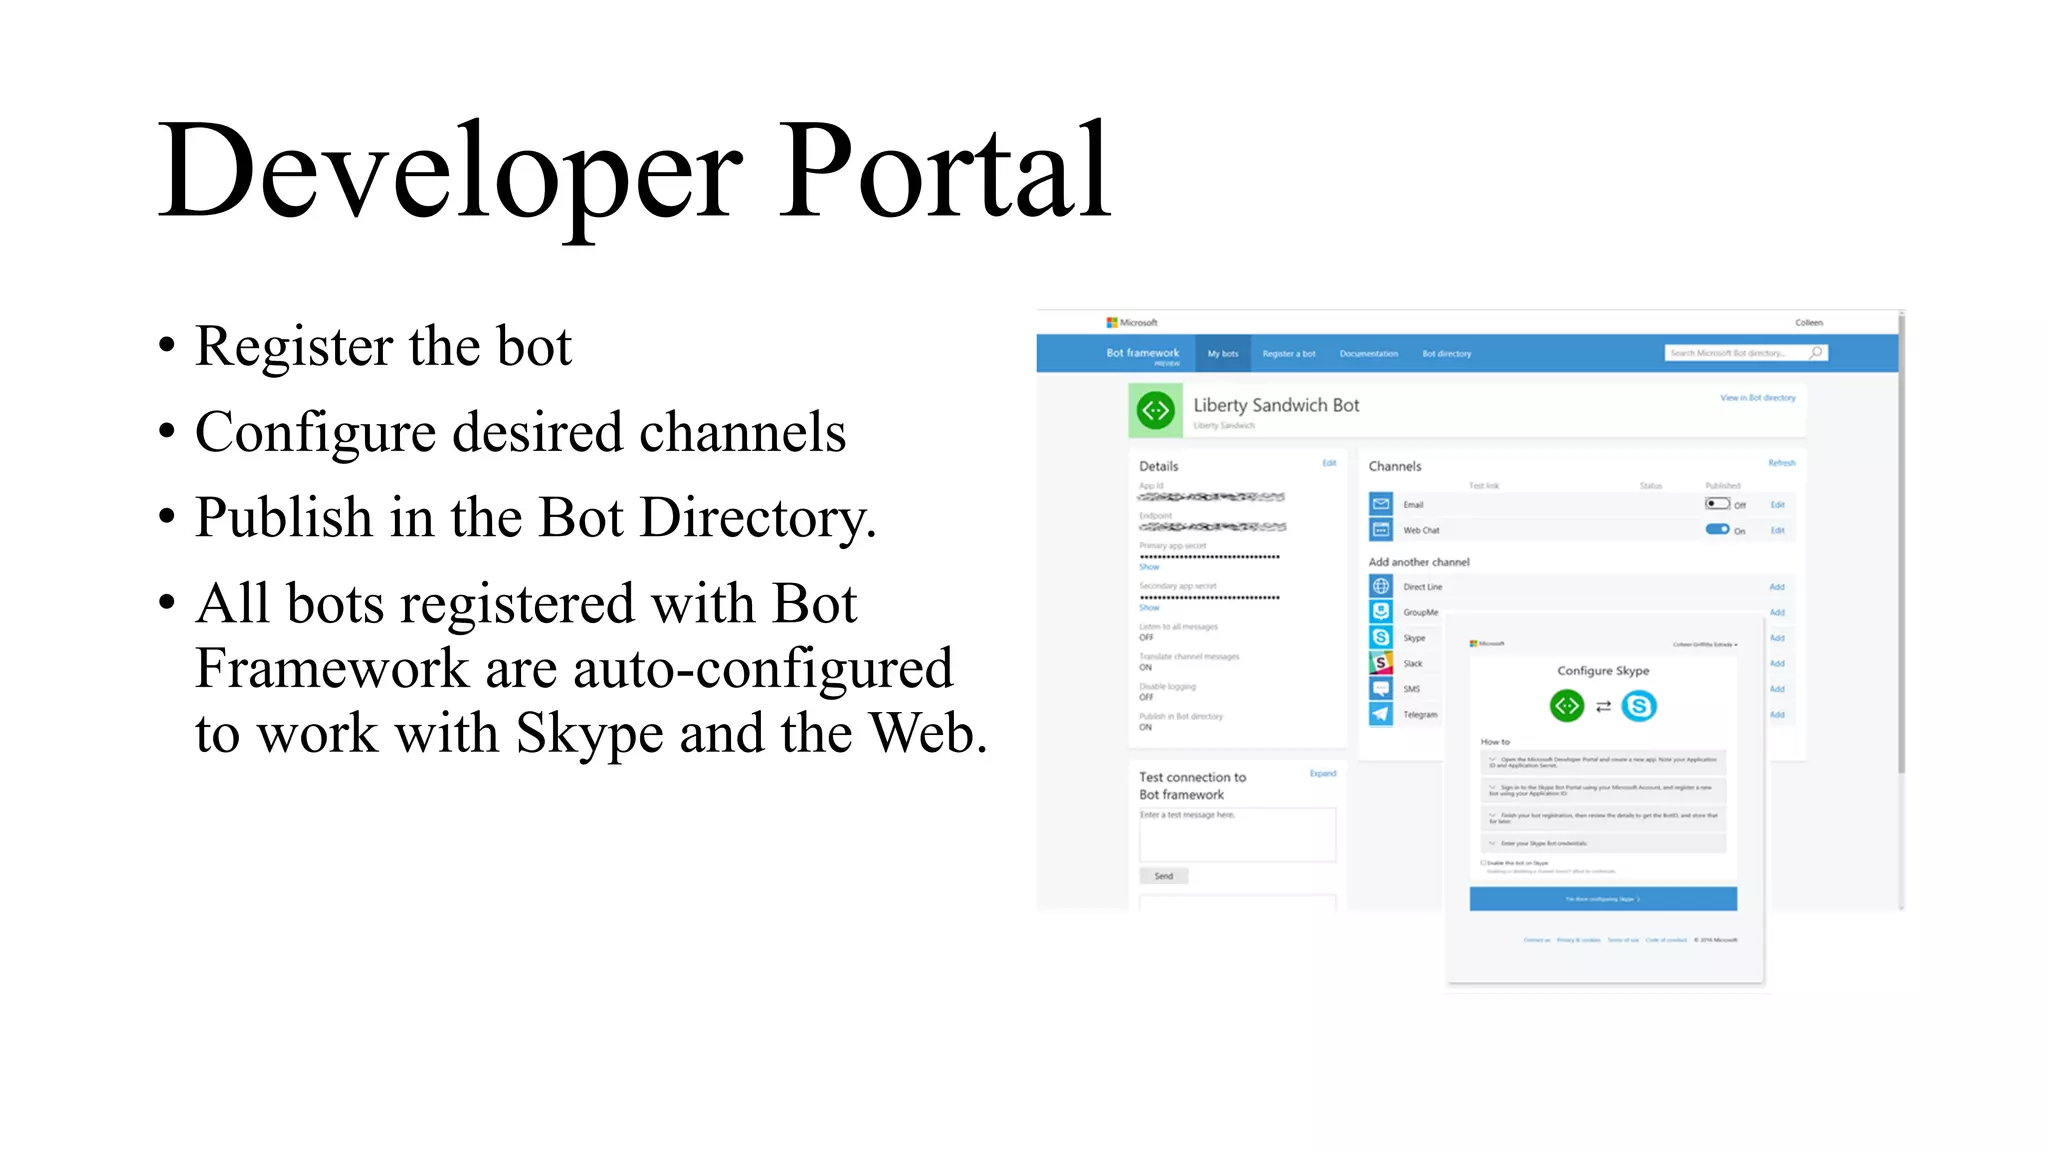Click the Enter a test message box
2048x1152 pixels.
(1238, 834)
